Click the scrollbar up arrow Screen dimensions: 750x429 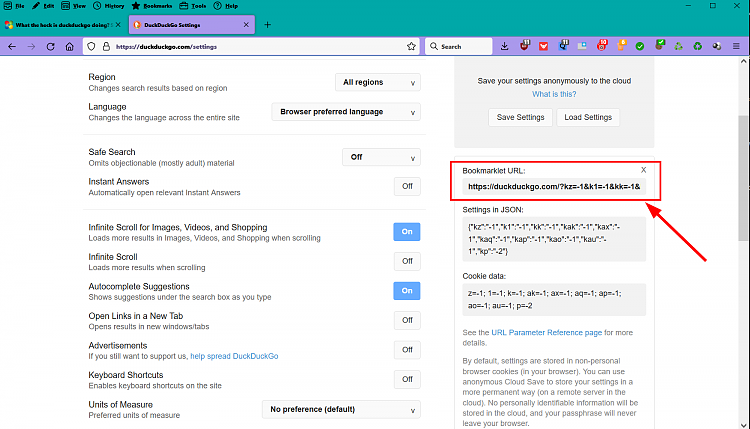click(744, 61)
